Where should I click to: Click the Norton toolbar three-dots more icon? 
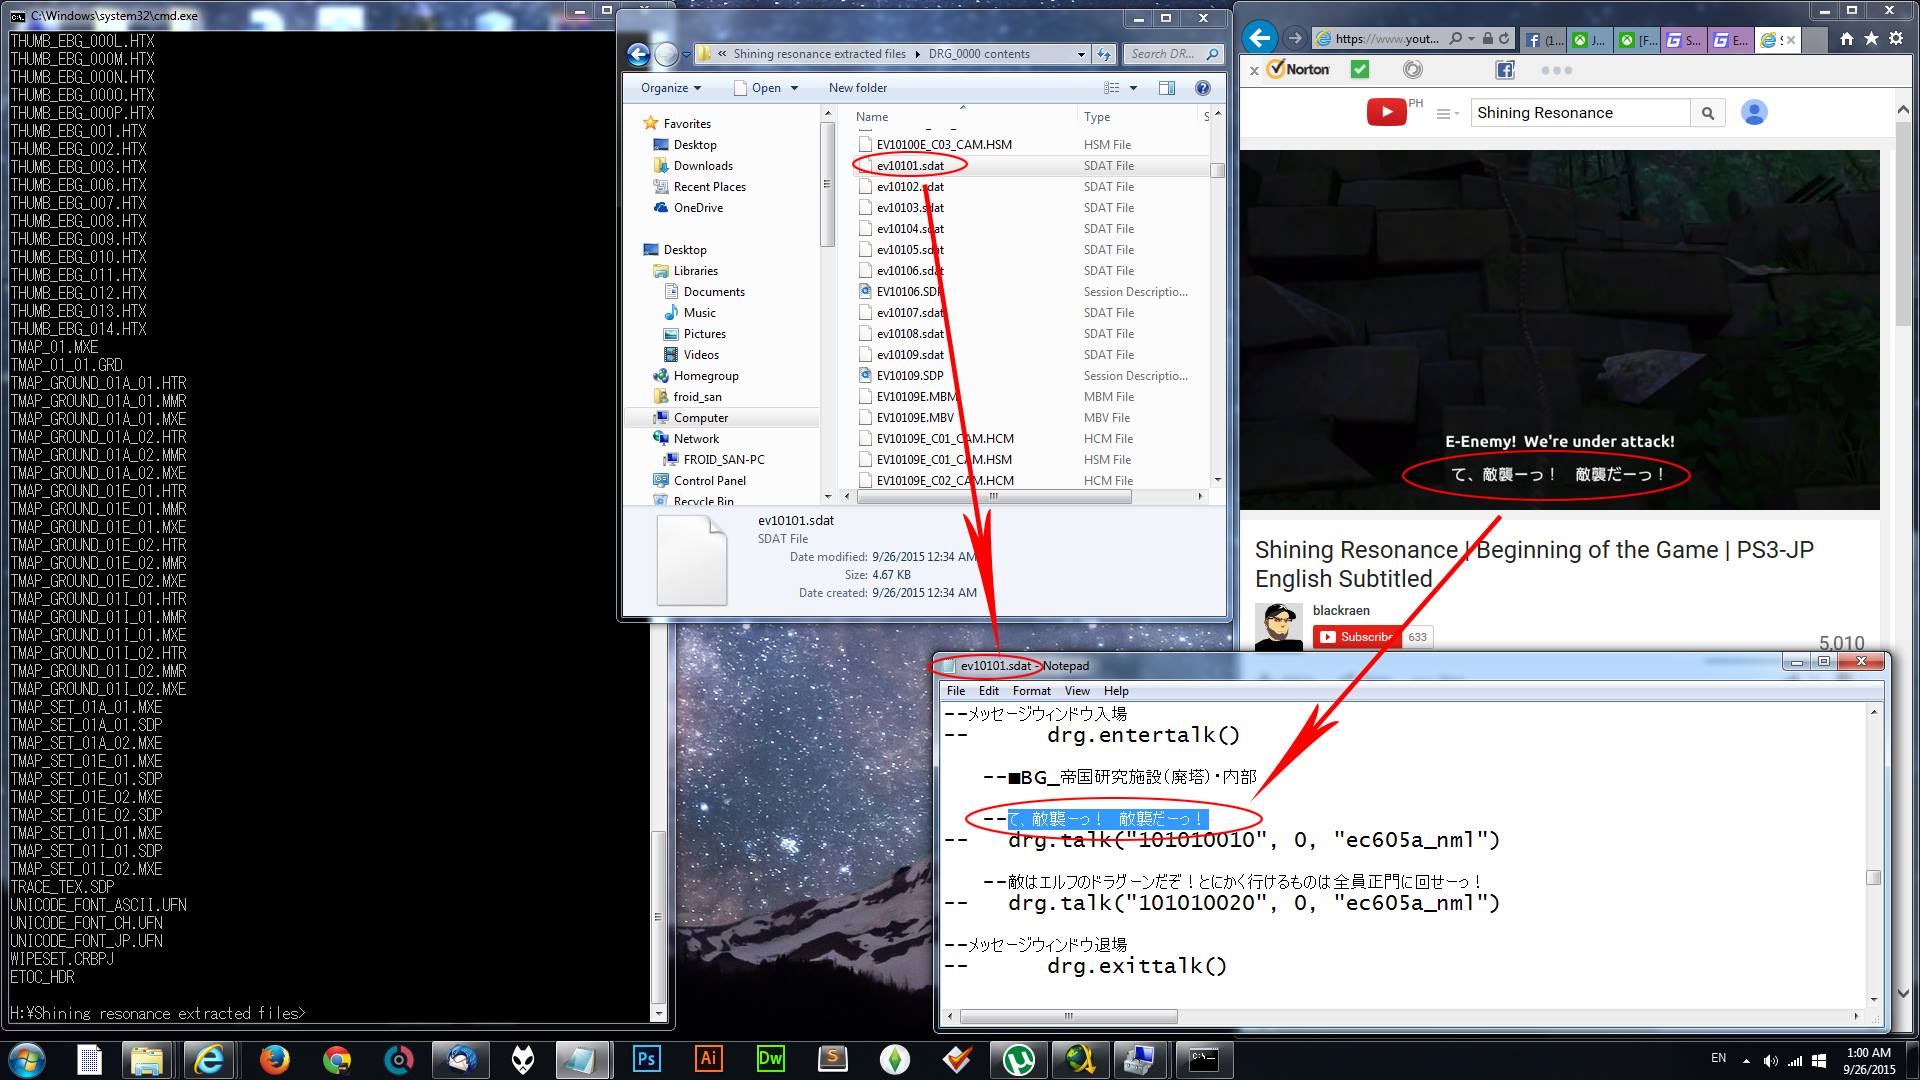click(1556, 70)
